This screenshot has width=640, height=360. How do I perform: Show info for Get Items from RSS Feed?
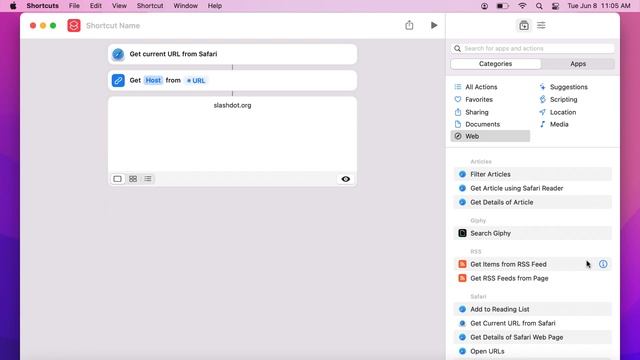click(x=603, y=264)
